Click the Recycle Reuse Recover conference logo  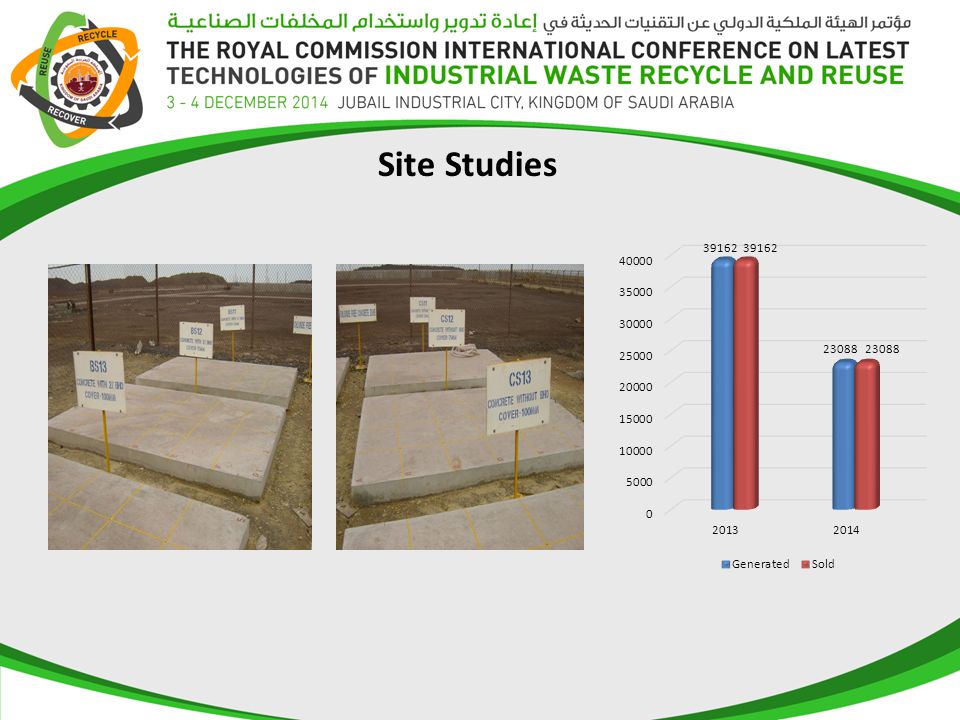click(77, 80)
